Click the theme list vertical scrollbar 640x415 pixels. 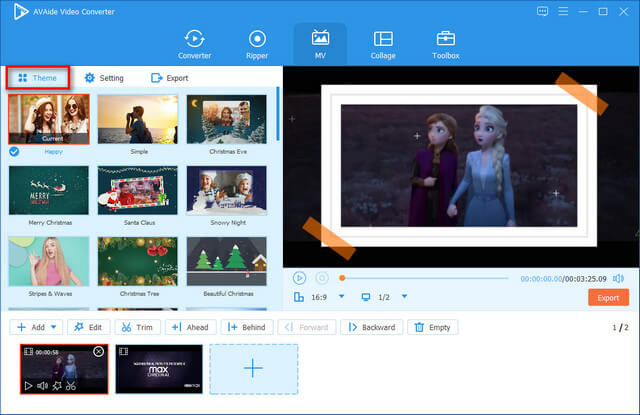click(278, 114)
